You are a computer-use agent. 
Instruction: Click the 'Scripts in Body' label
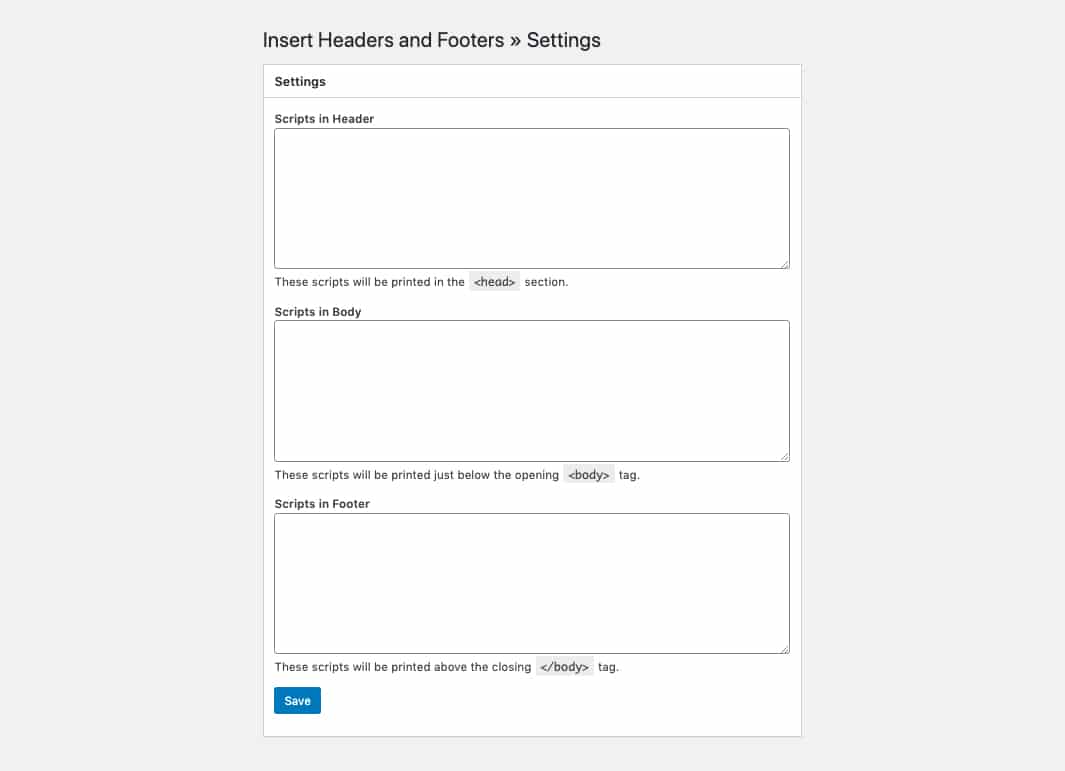pos(318,312)
